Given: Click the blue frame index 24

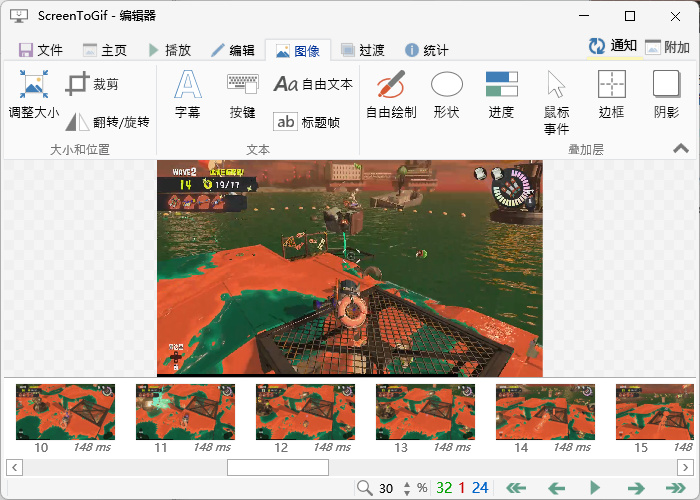Looking at the screenshot, I should coord(480,488).
